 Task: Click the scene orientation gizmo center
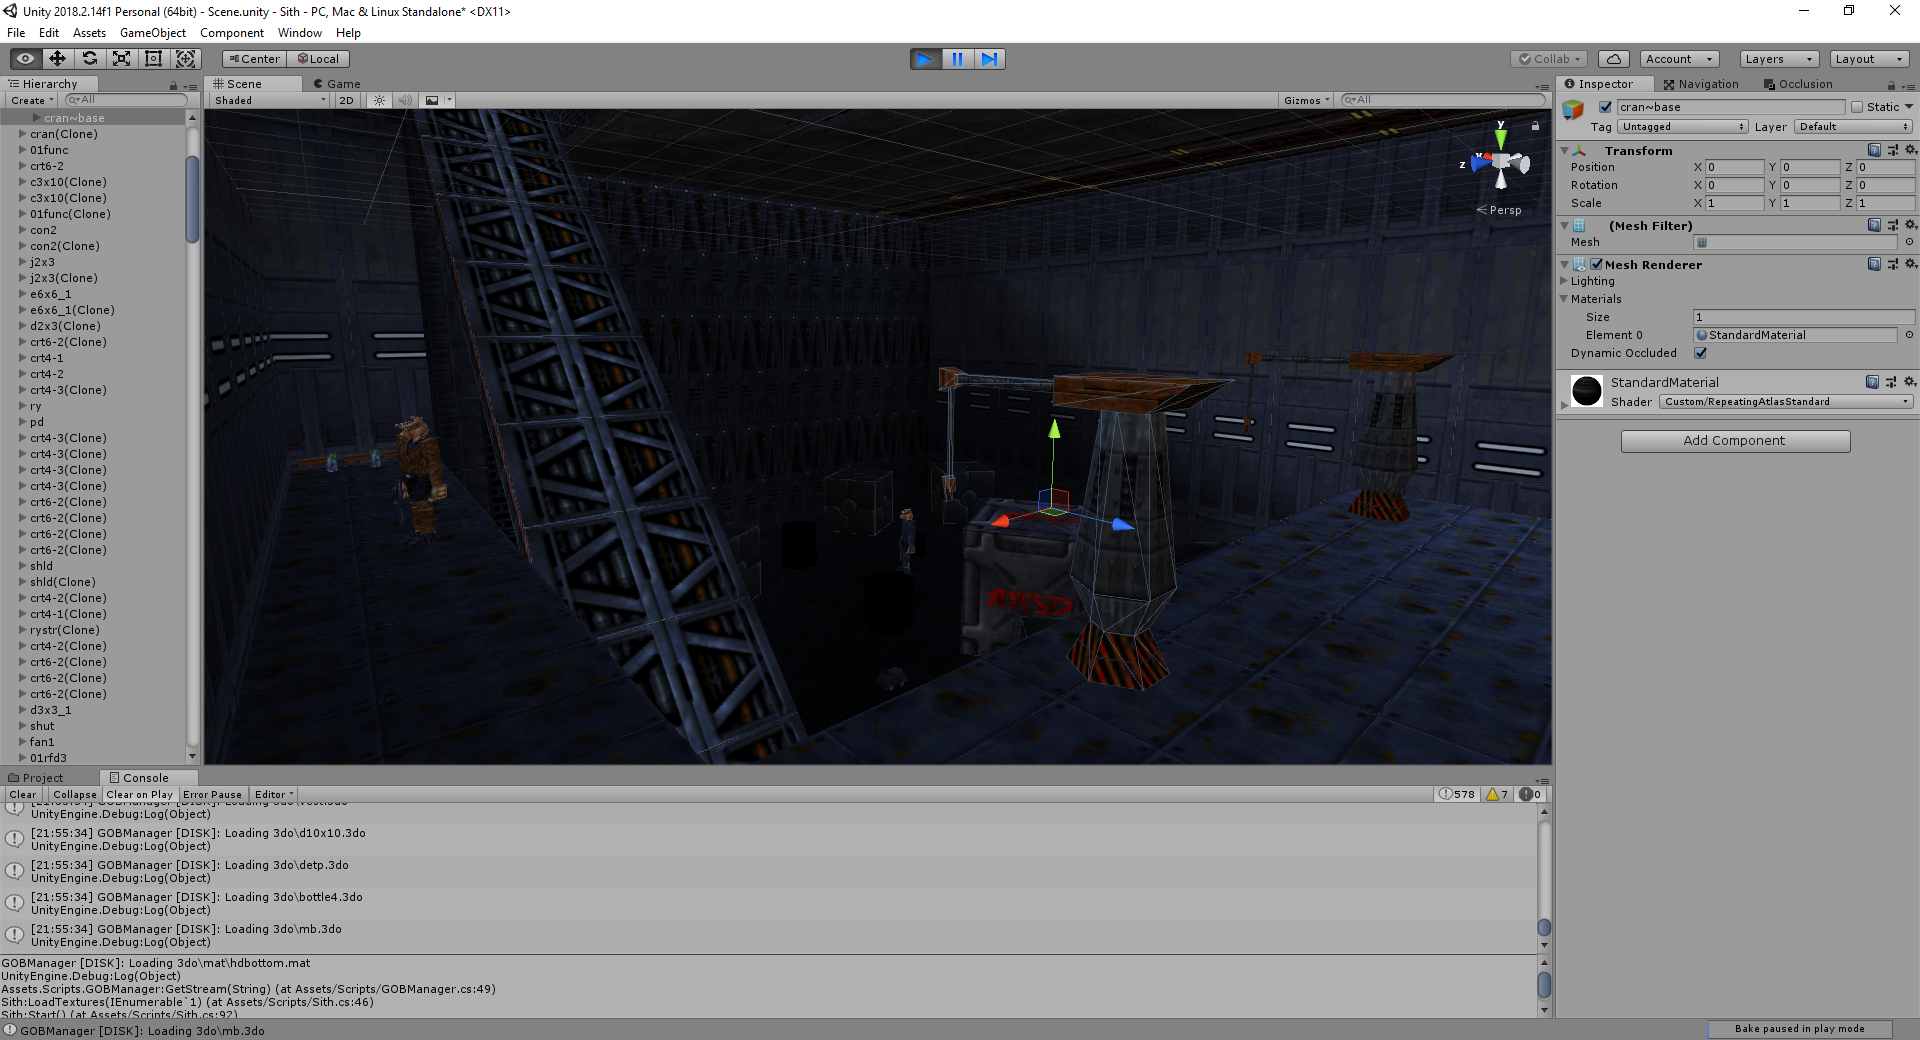(x=1501, y=162)
